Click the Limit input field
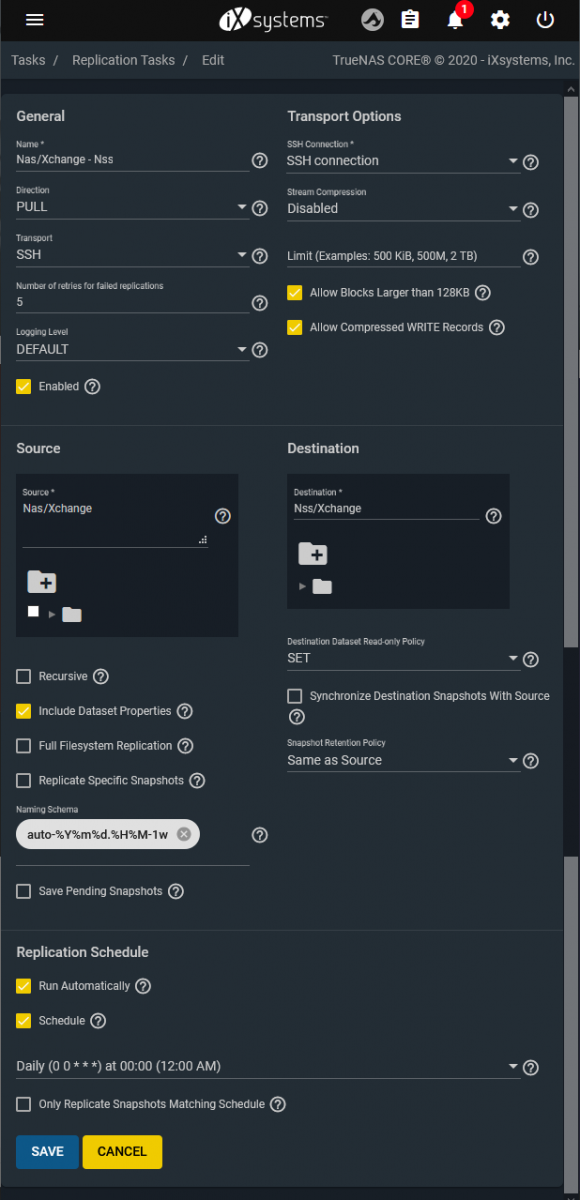580x1200 pixels. (x=403, y=256)
